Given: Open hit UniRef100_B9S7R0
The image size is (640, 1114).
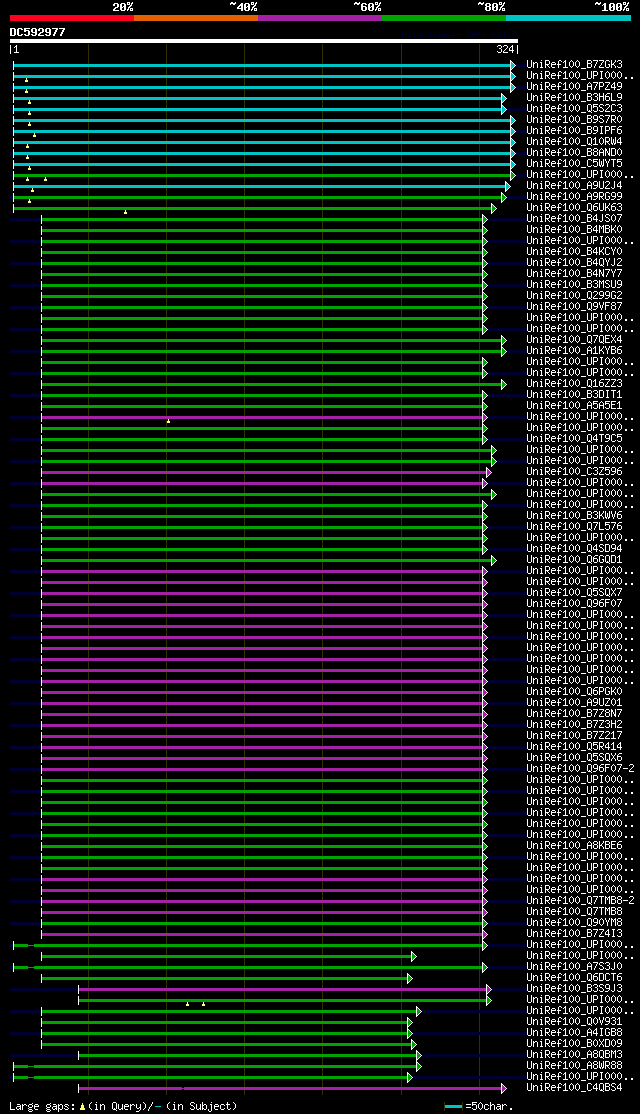Looking at the screenshot, I should [575, 119].
